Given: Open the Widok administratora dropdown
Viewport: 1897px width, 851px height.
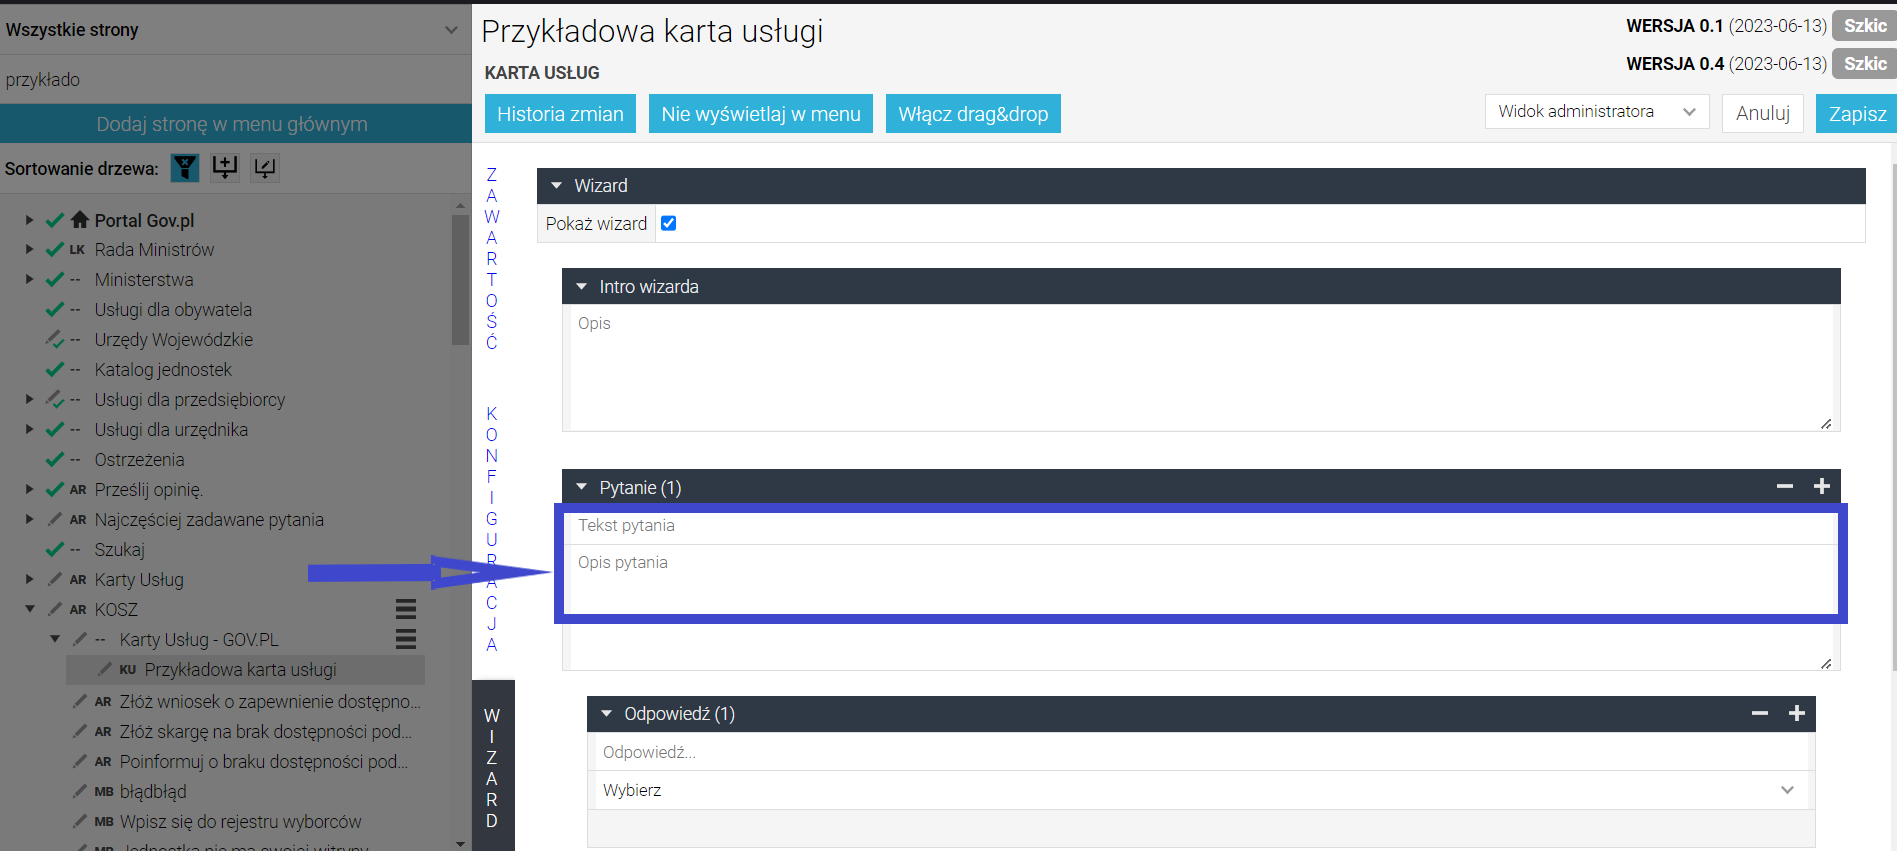Looking at the screenshot, I should pyautogui.click(x=1597, y=112).
